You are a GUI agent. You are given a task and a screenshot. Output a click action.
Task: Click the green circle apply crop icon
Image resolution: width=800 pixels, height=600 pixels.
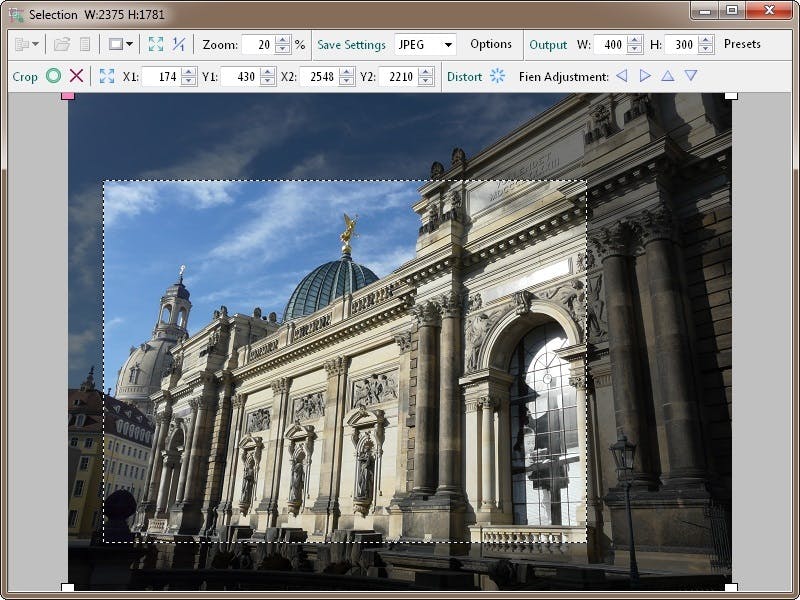[x=53, y=76]
